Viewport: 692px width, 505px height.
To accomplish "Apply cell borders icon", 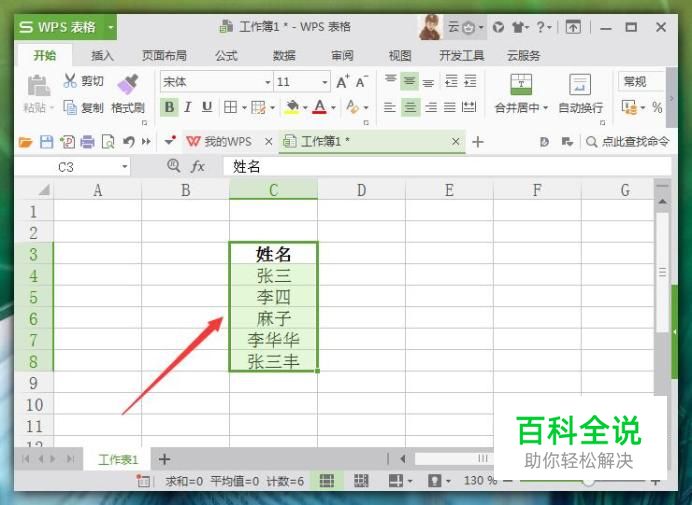I will coord(230,107).
